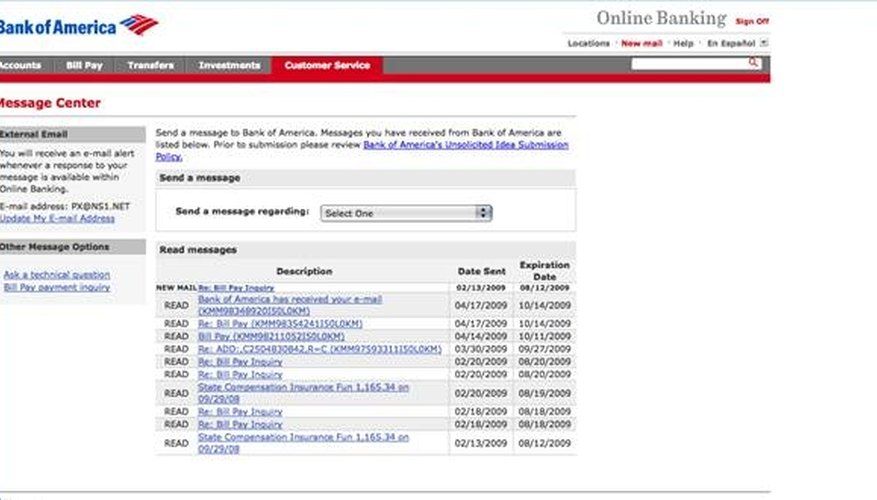
Task: Click the Send a message heading
Action: click(200, 178)
